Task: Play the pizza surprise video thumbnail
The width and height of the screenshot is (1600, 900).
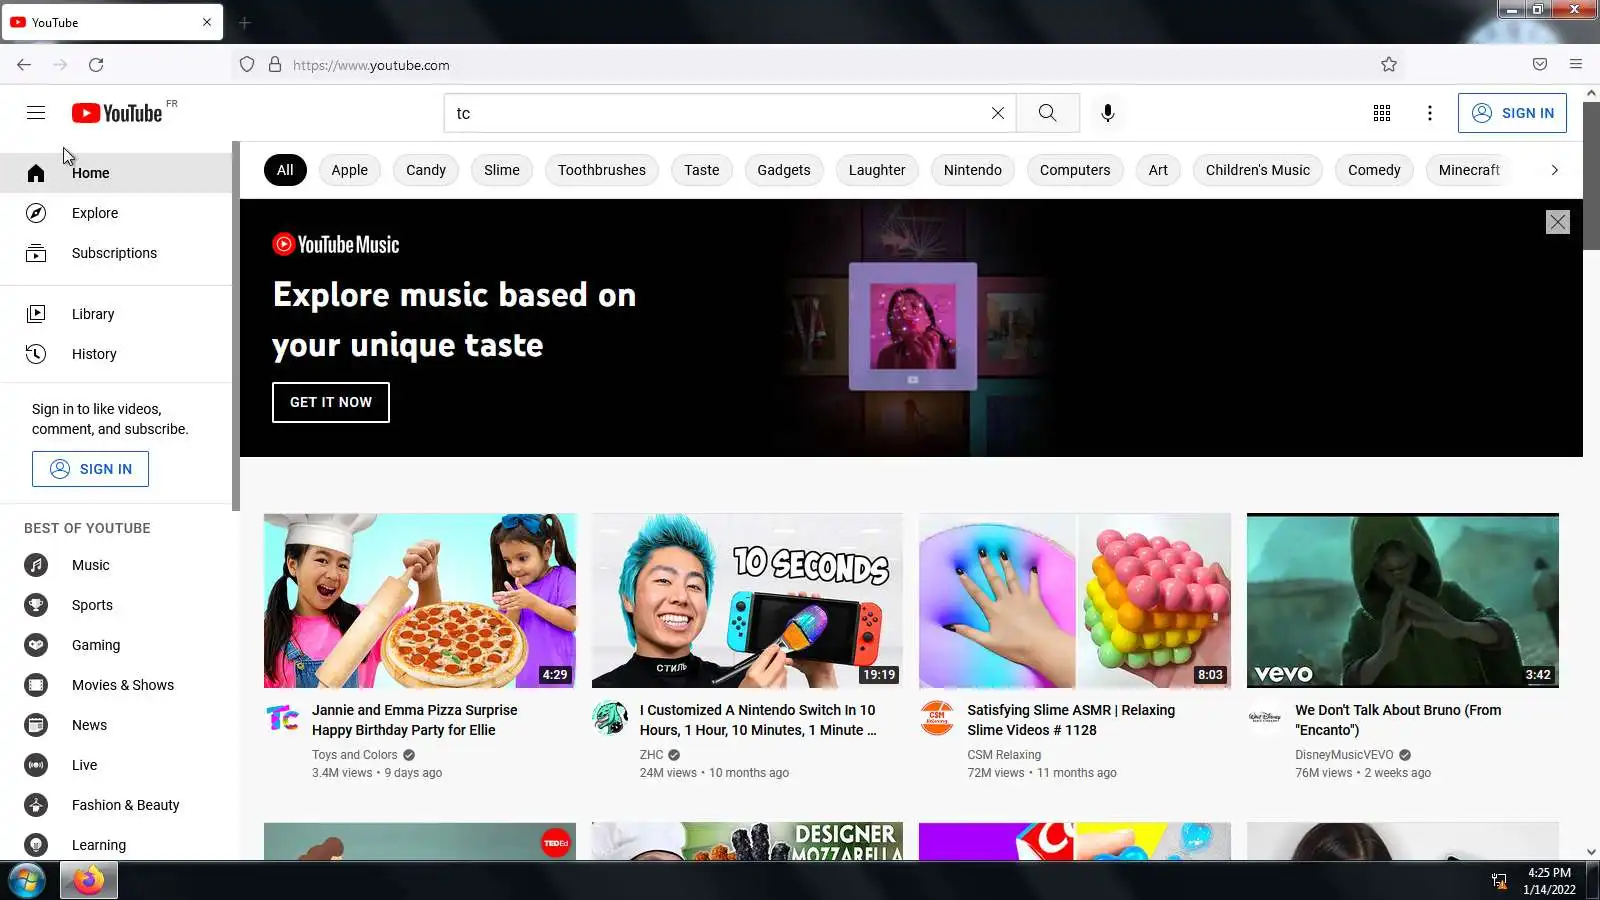Action: click(x=420, y=601)
